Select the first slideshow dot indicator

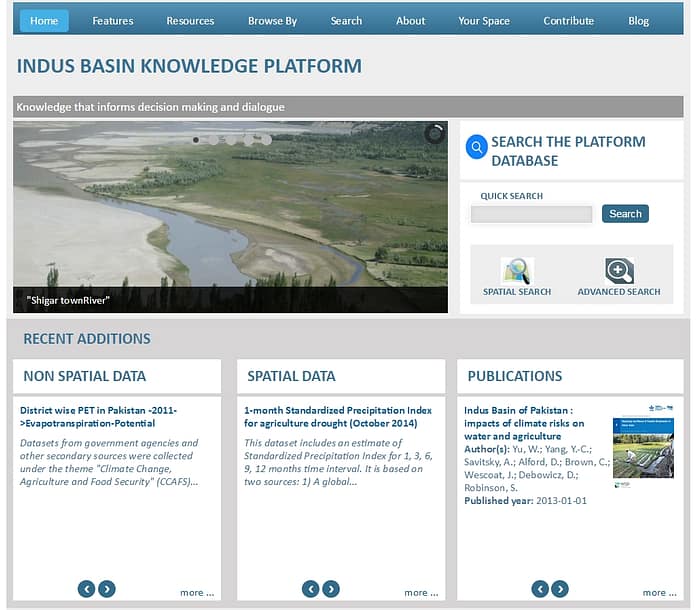(x=196, y=140)
